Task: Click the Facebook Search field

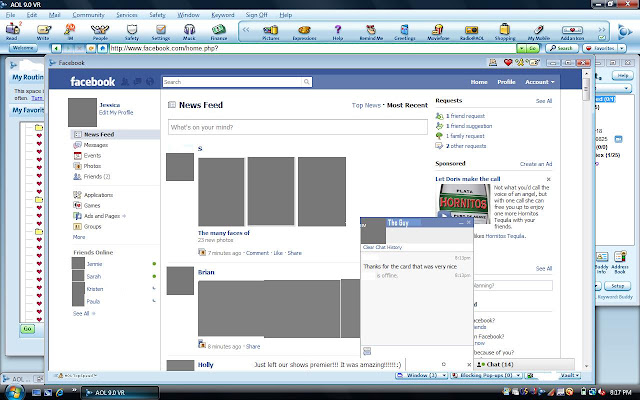Action: (233, 82)
